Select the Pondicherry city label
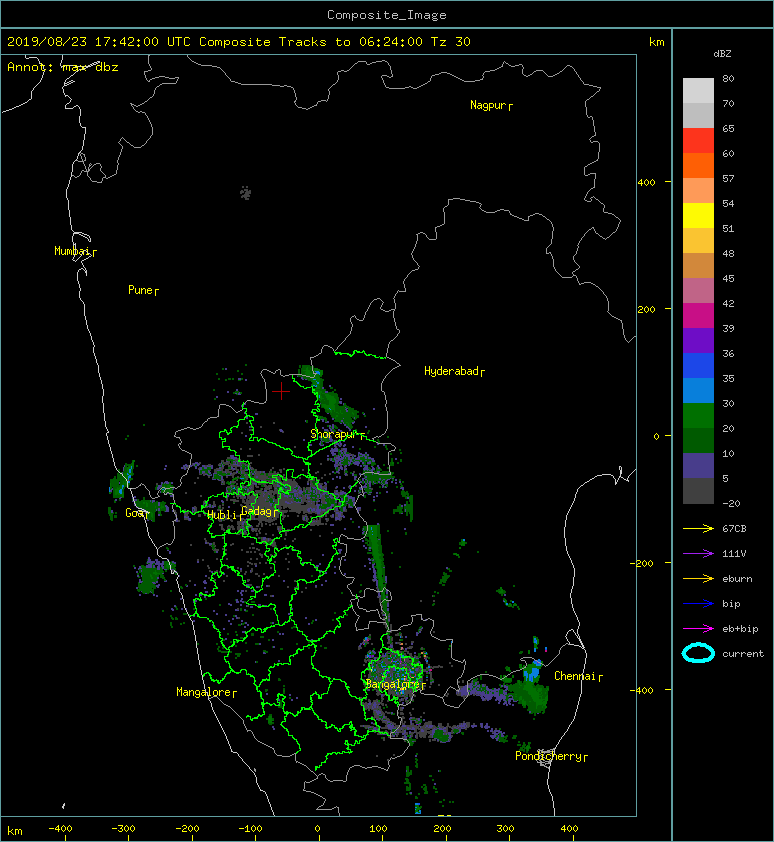This screenshot has height=842, width=774. pos(548,756)
